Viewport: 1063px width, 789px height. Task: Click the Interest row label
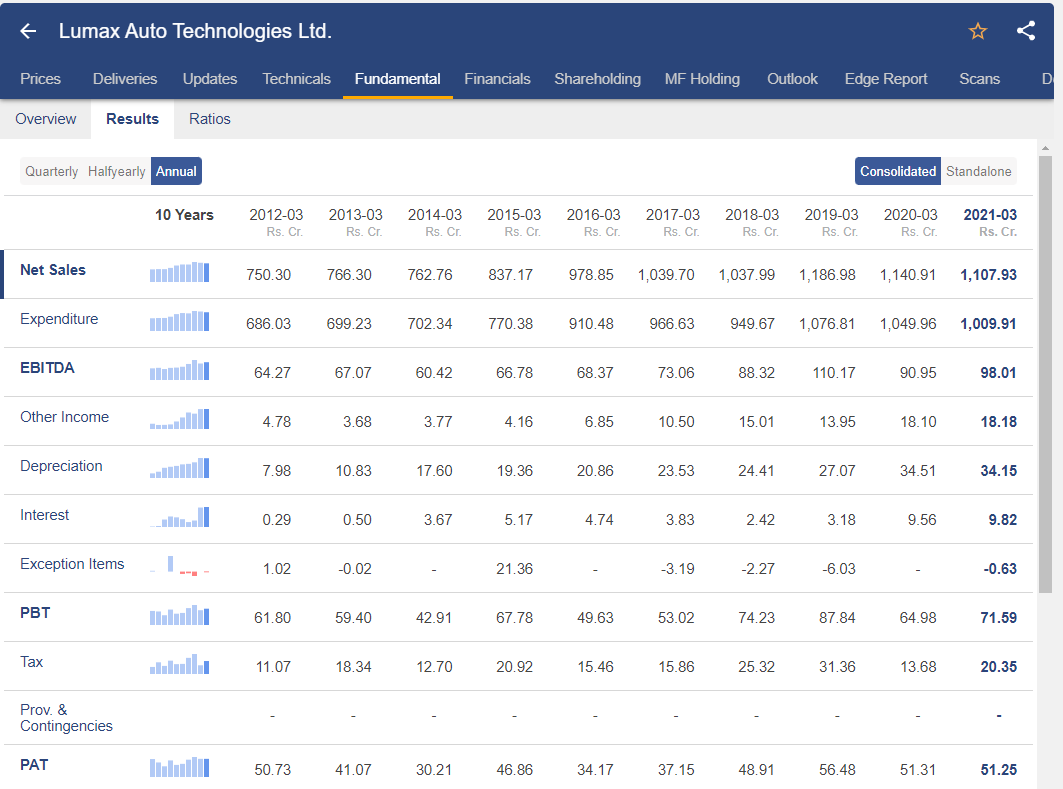[x=45, y=514]
